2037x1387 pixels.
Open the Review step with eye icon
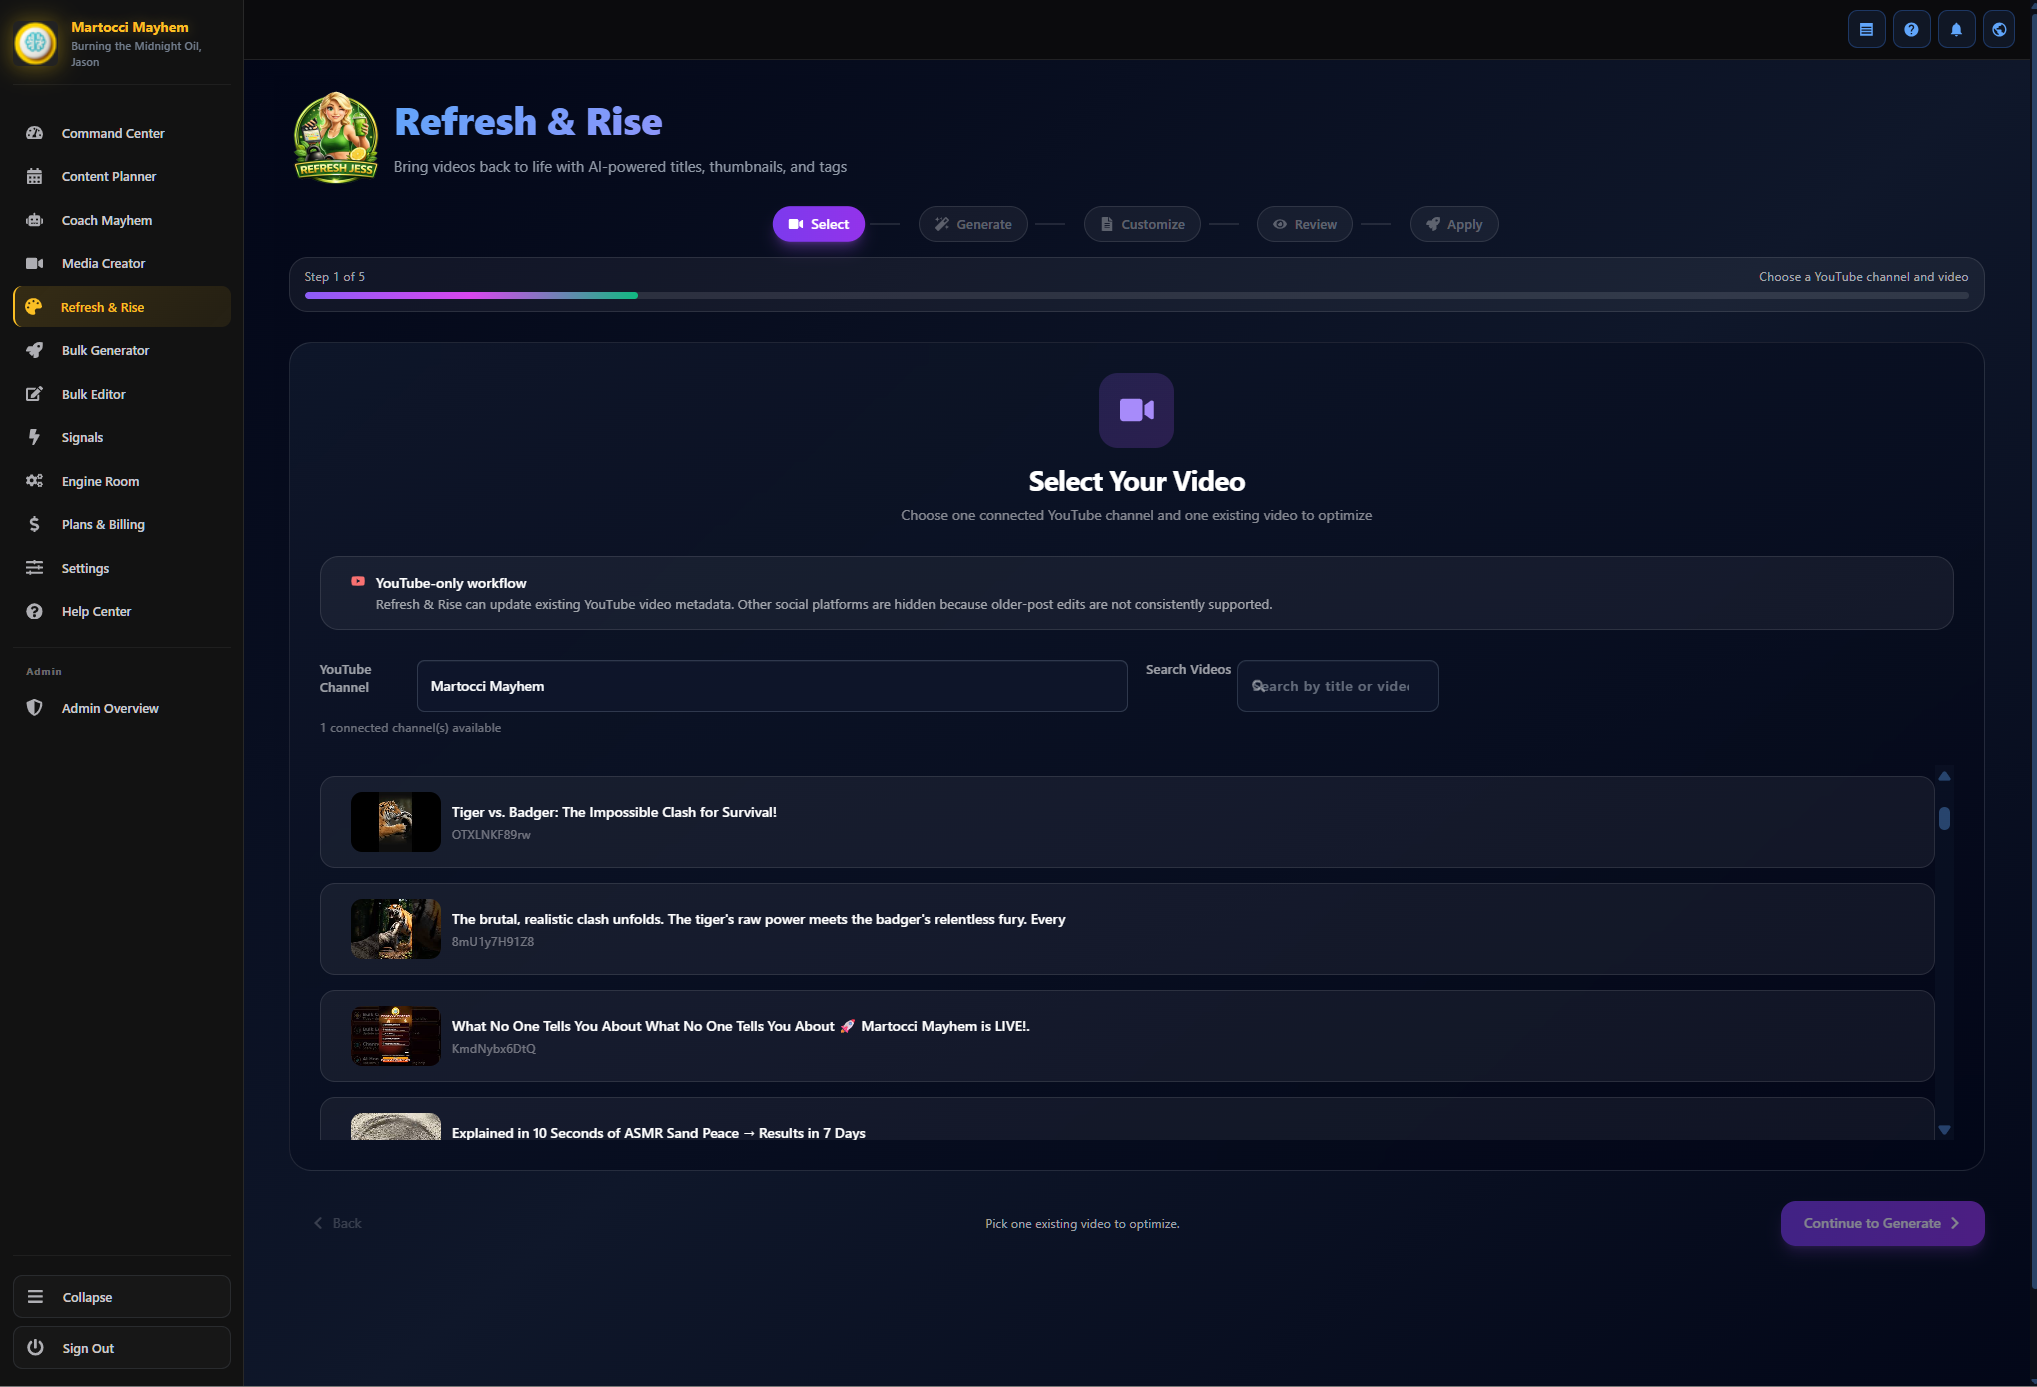pos(1304,224)
